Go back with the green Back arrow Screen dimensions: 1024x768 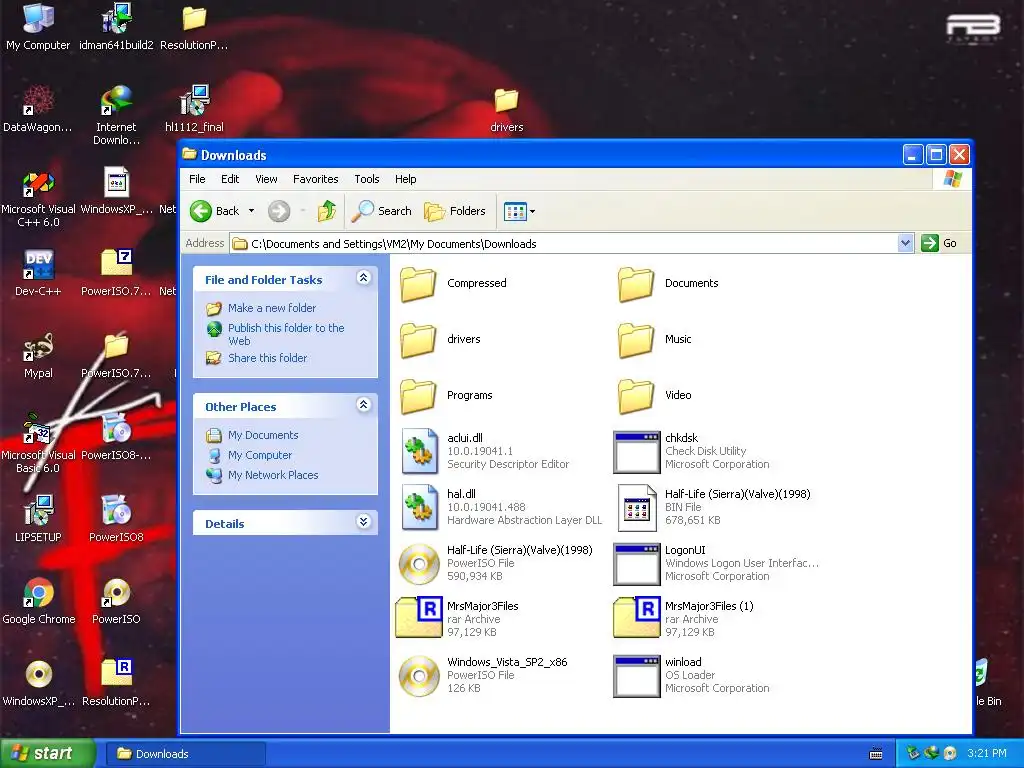pos(215,211)
